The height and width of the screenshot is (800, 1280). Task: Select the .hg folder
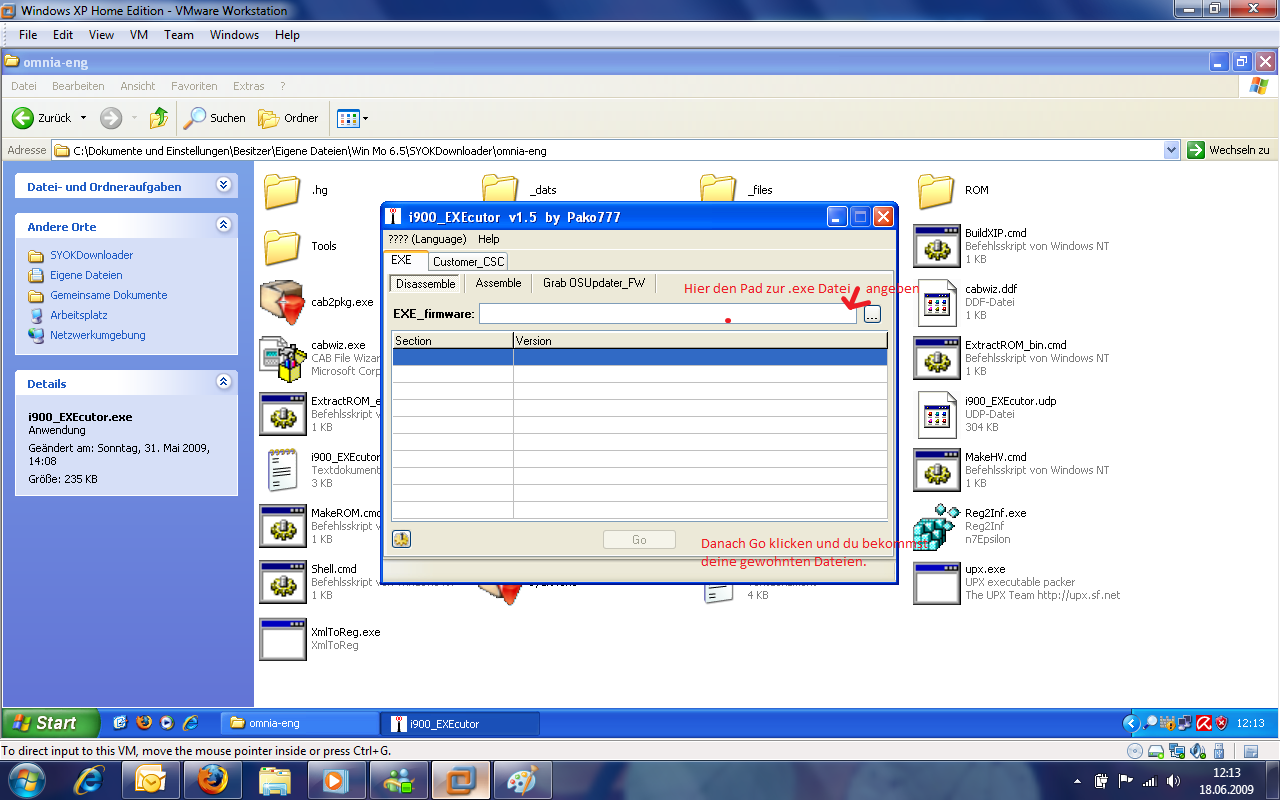coord(282,190)
